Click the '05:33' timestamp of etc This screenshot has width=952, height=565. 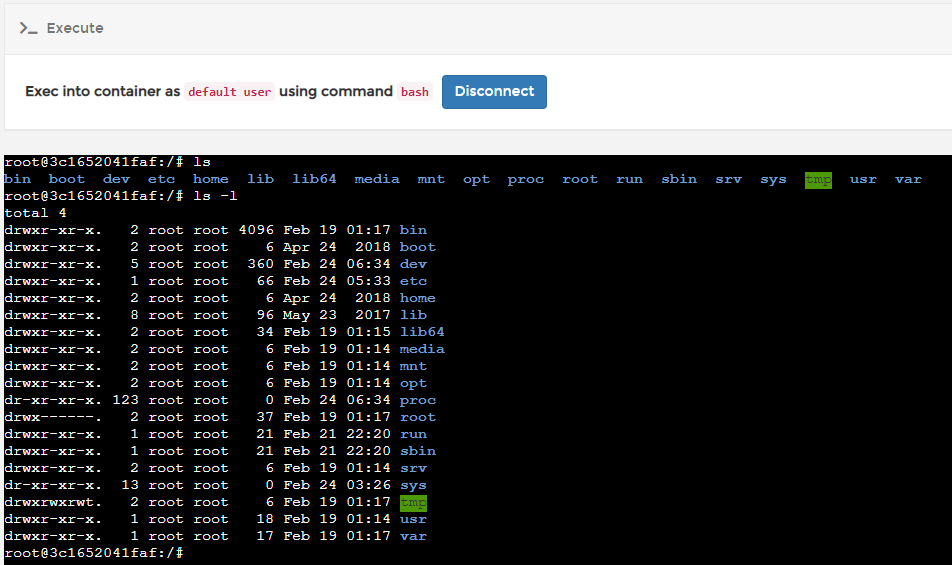(369, 281)
